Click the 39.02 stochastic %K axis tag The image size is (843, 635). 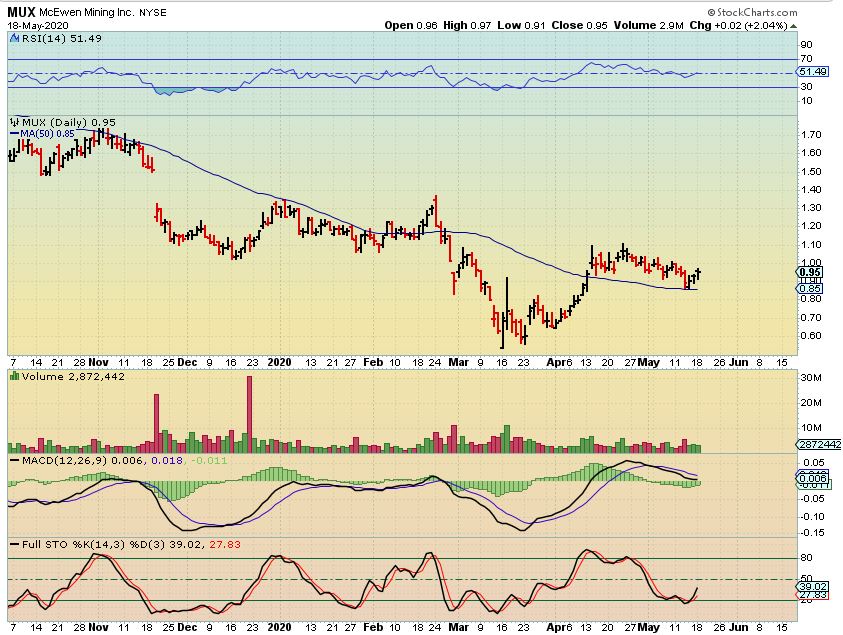click(813, 587)
